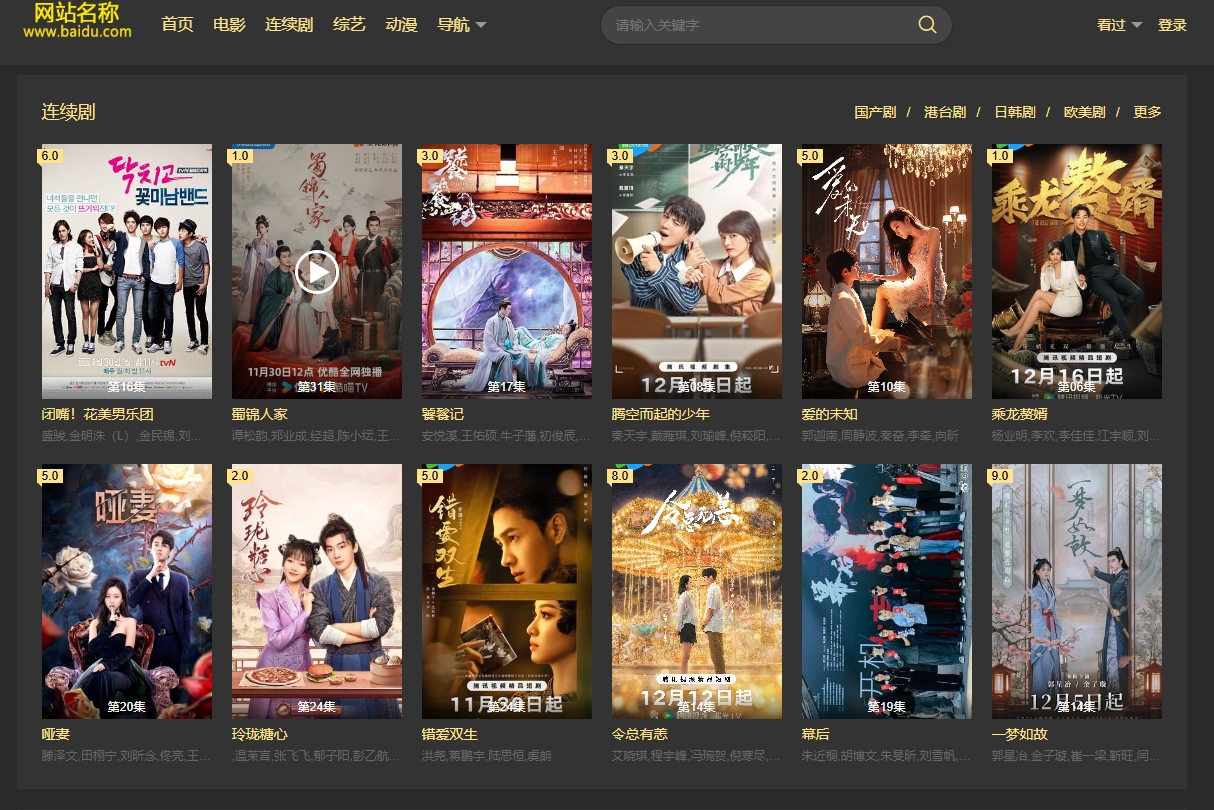Open the 腾空而起的少年 poster thumbnail

coord(697,271)
